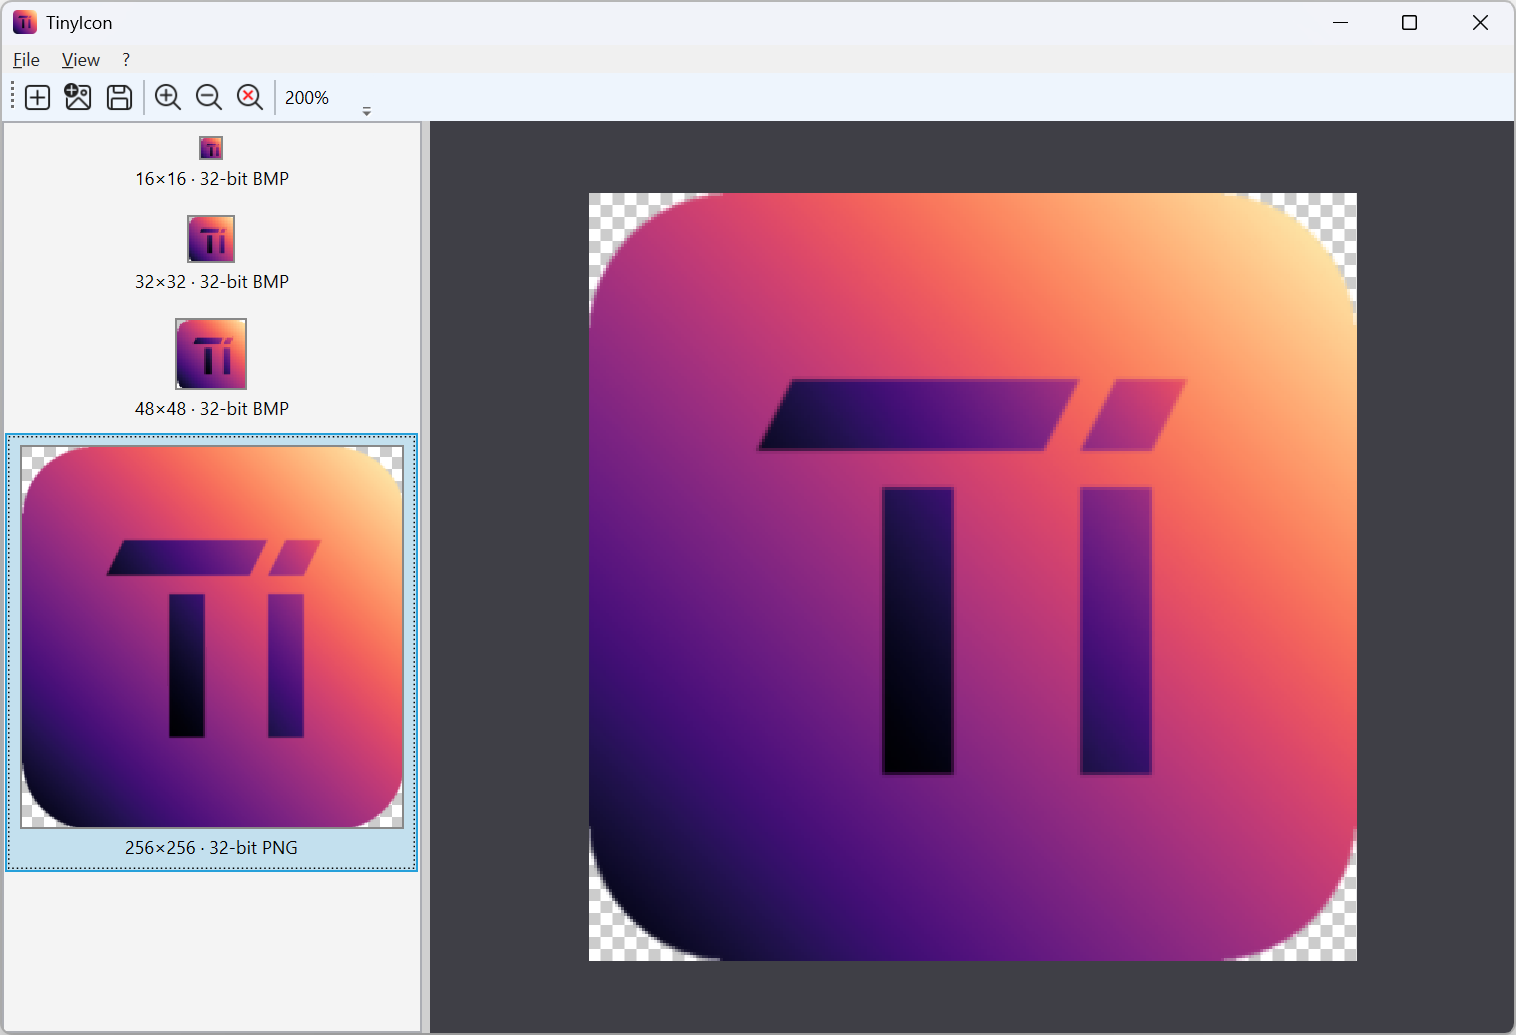Click the new icon (plus square) toolbar button
This screenshot has width=1516, height=1035.
point(38,97)
